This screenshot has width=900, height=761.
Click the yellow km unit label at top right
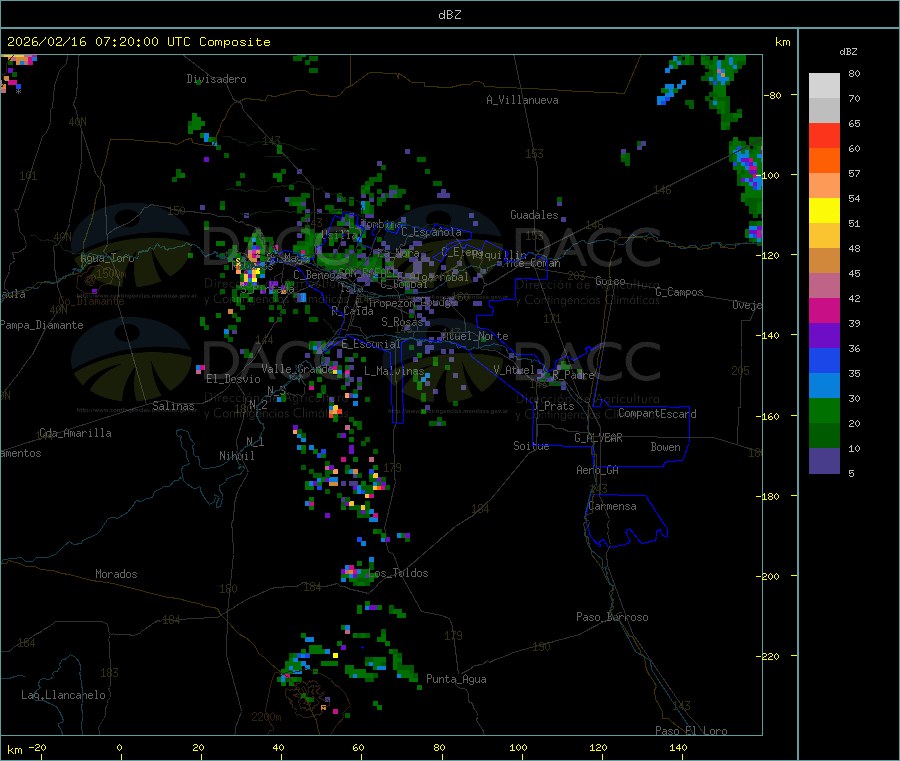click(x=782, y=42)
